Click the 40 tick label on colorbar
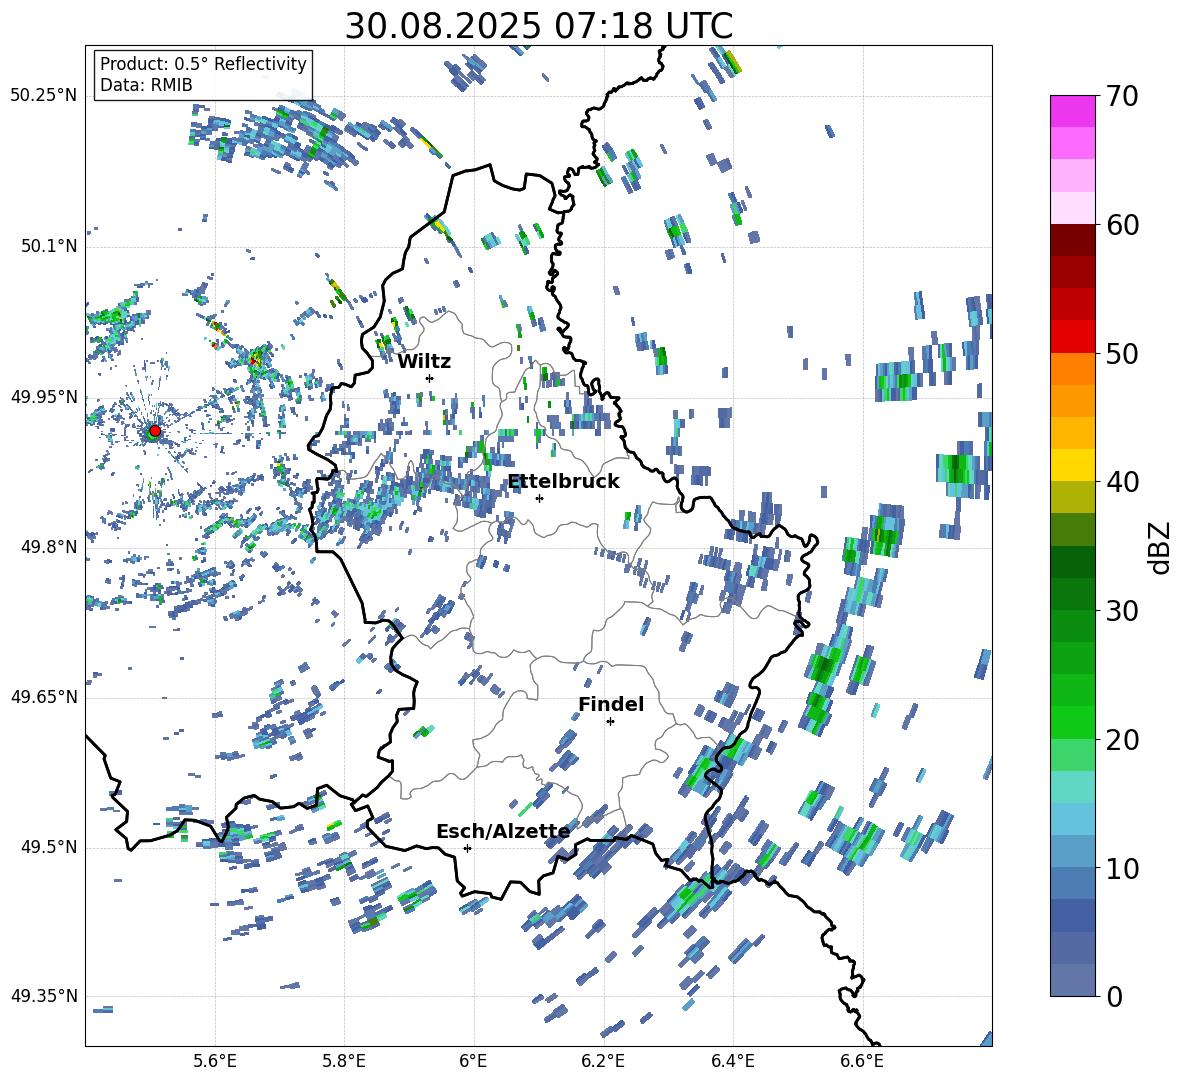This screenshot has width=1184, height=1081. click(1122, 482)
